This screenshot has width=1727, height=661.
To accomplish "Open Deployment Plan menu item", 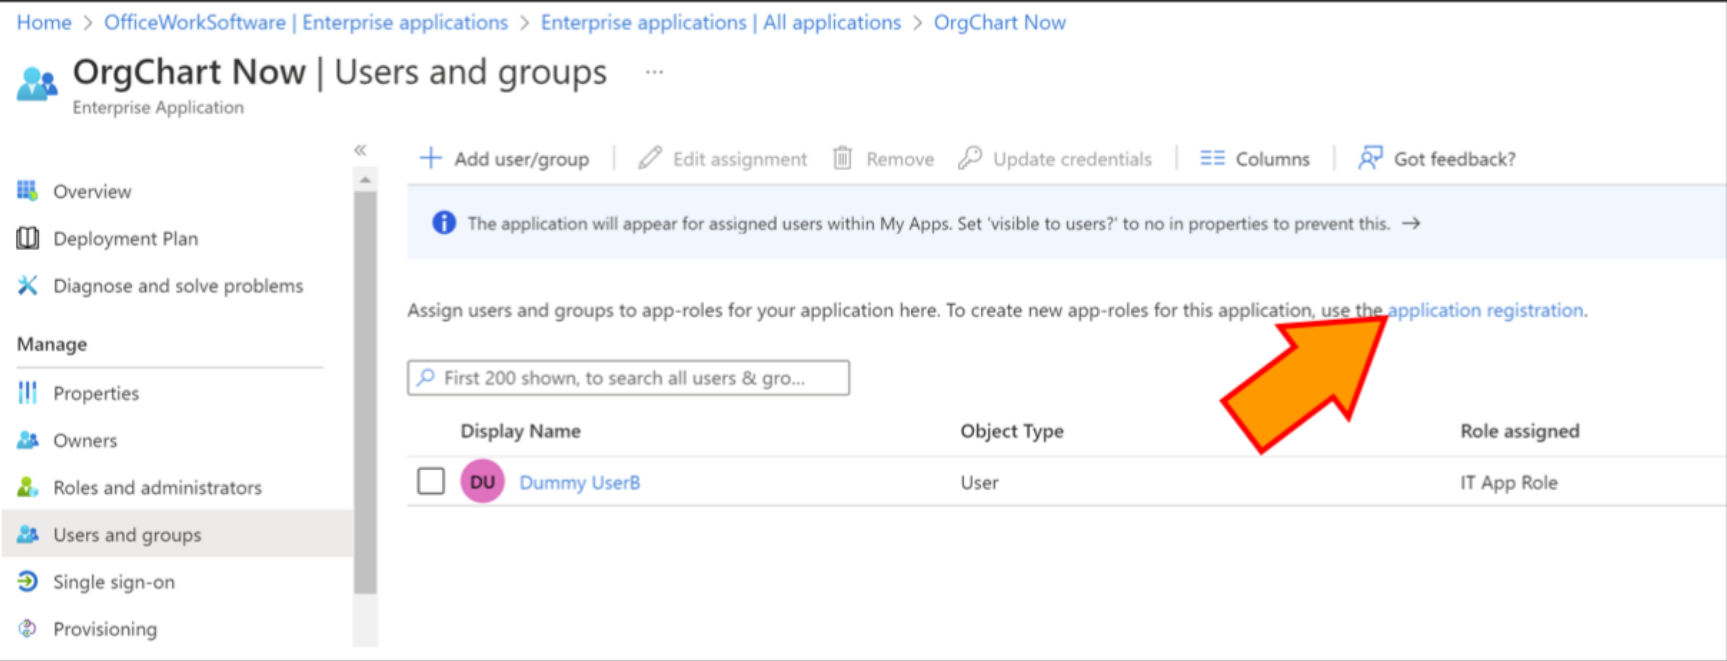I will click(126, 238).
